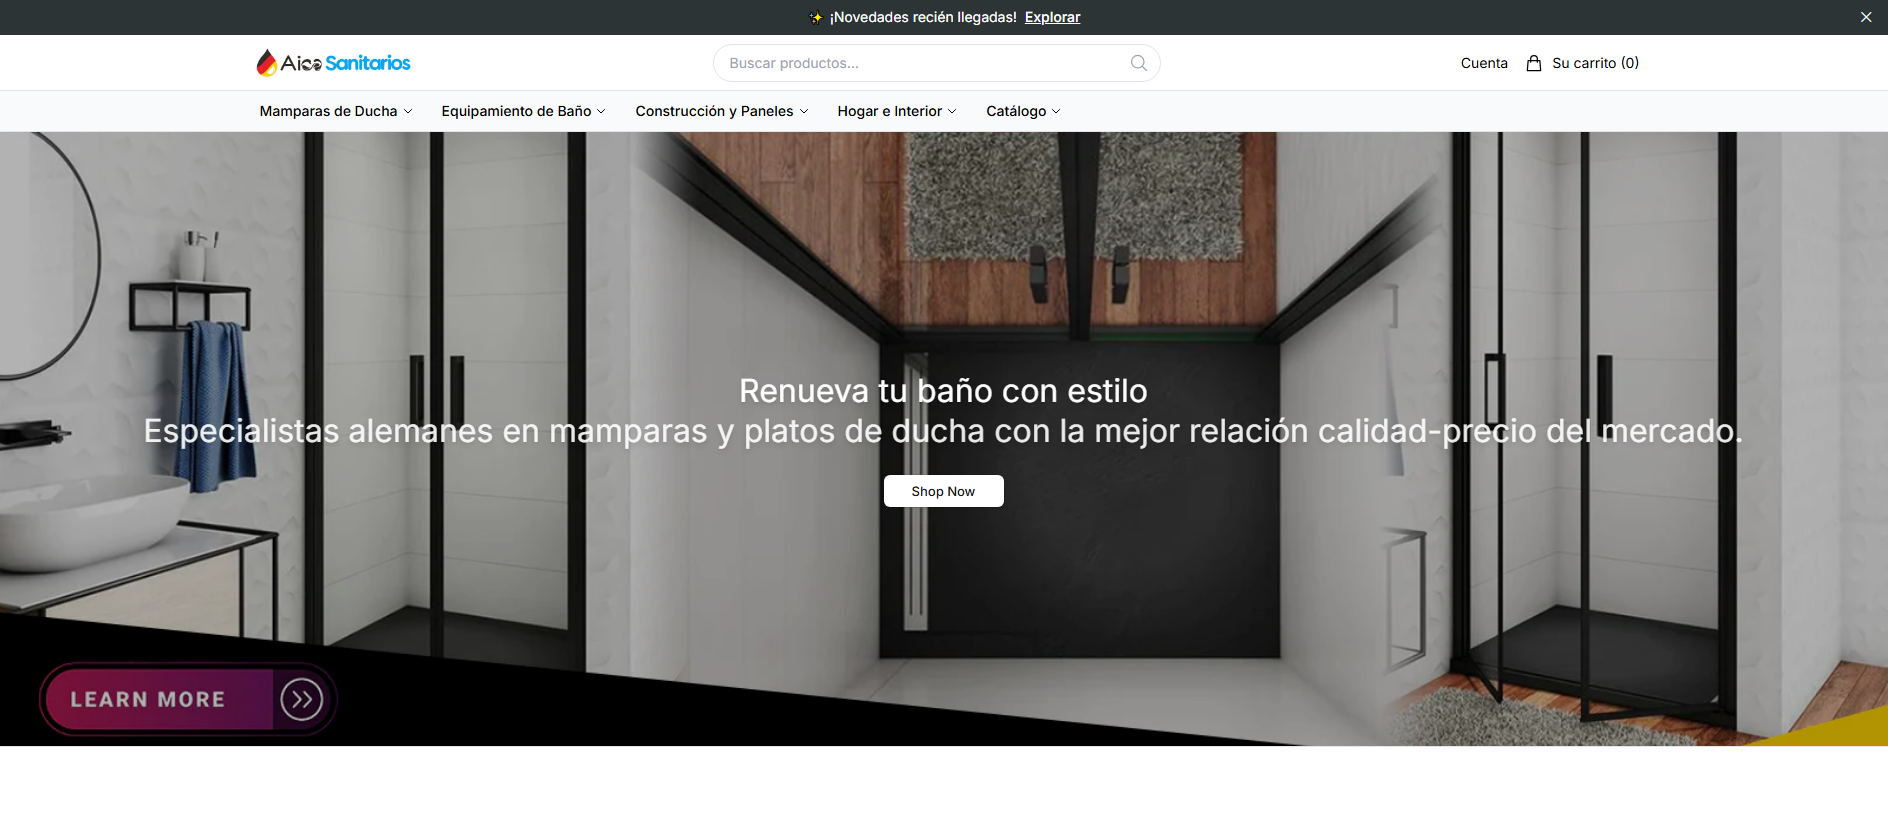This screenshot has width=1888, height=818.
Task: Open the Hogar e Interior dropdown
Action: (897, 111)
